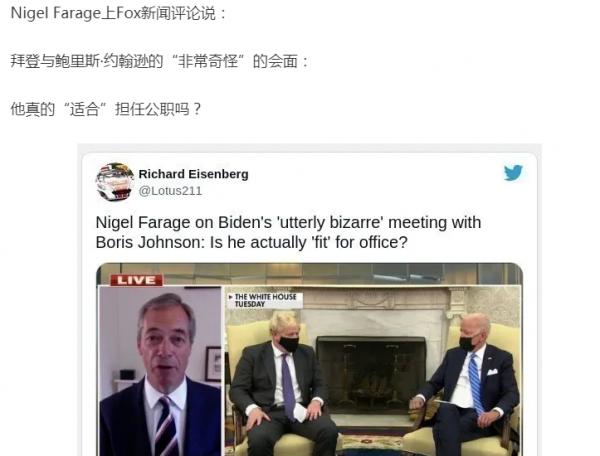Click the Nigel Farage video inset
Image resolution: width=600 pixels, height=456 pixels.
point(160,371)
